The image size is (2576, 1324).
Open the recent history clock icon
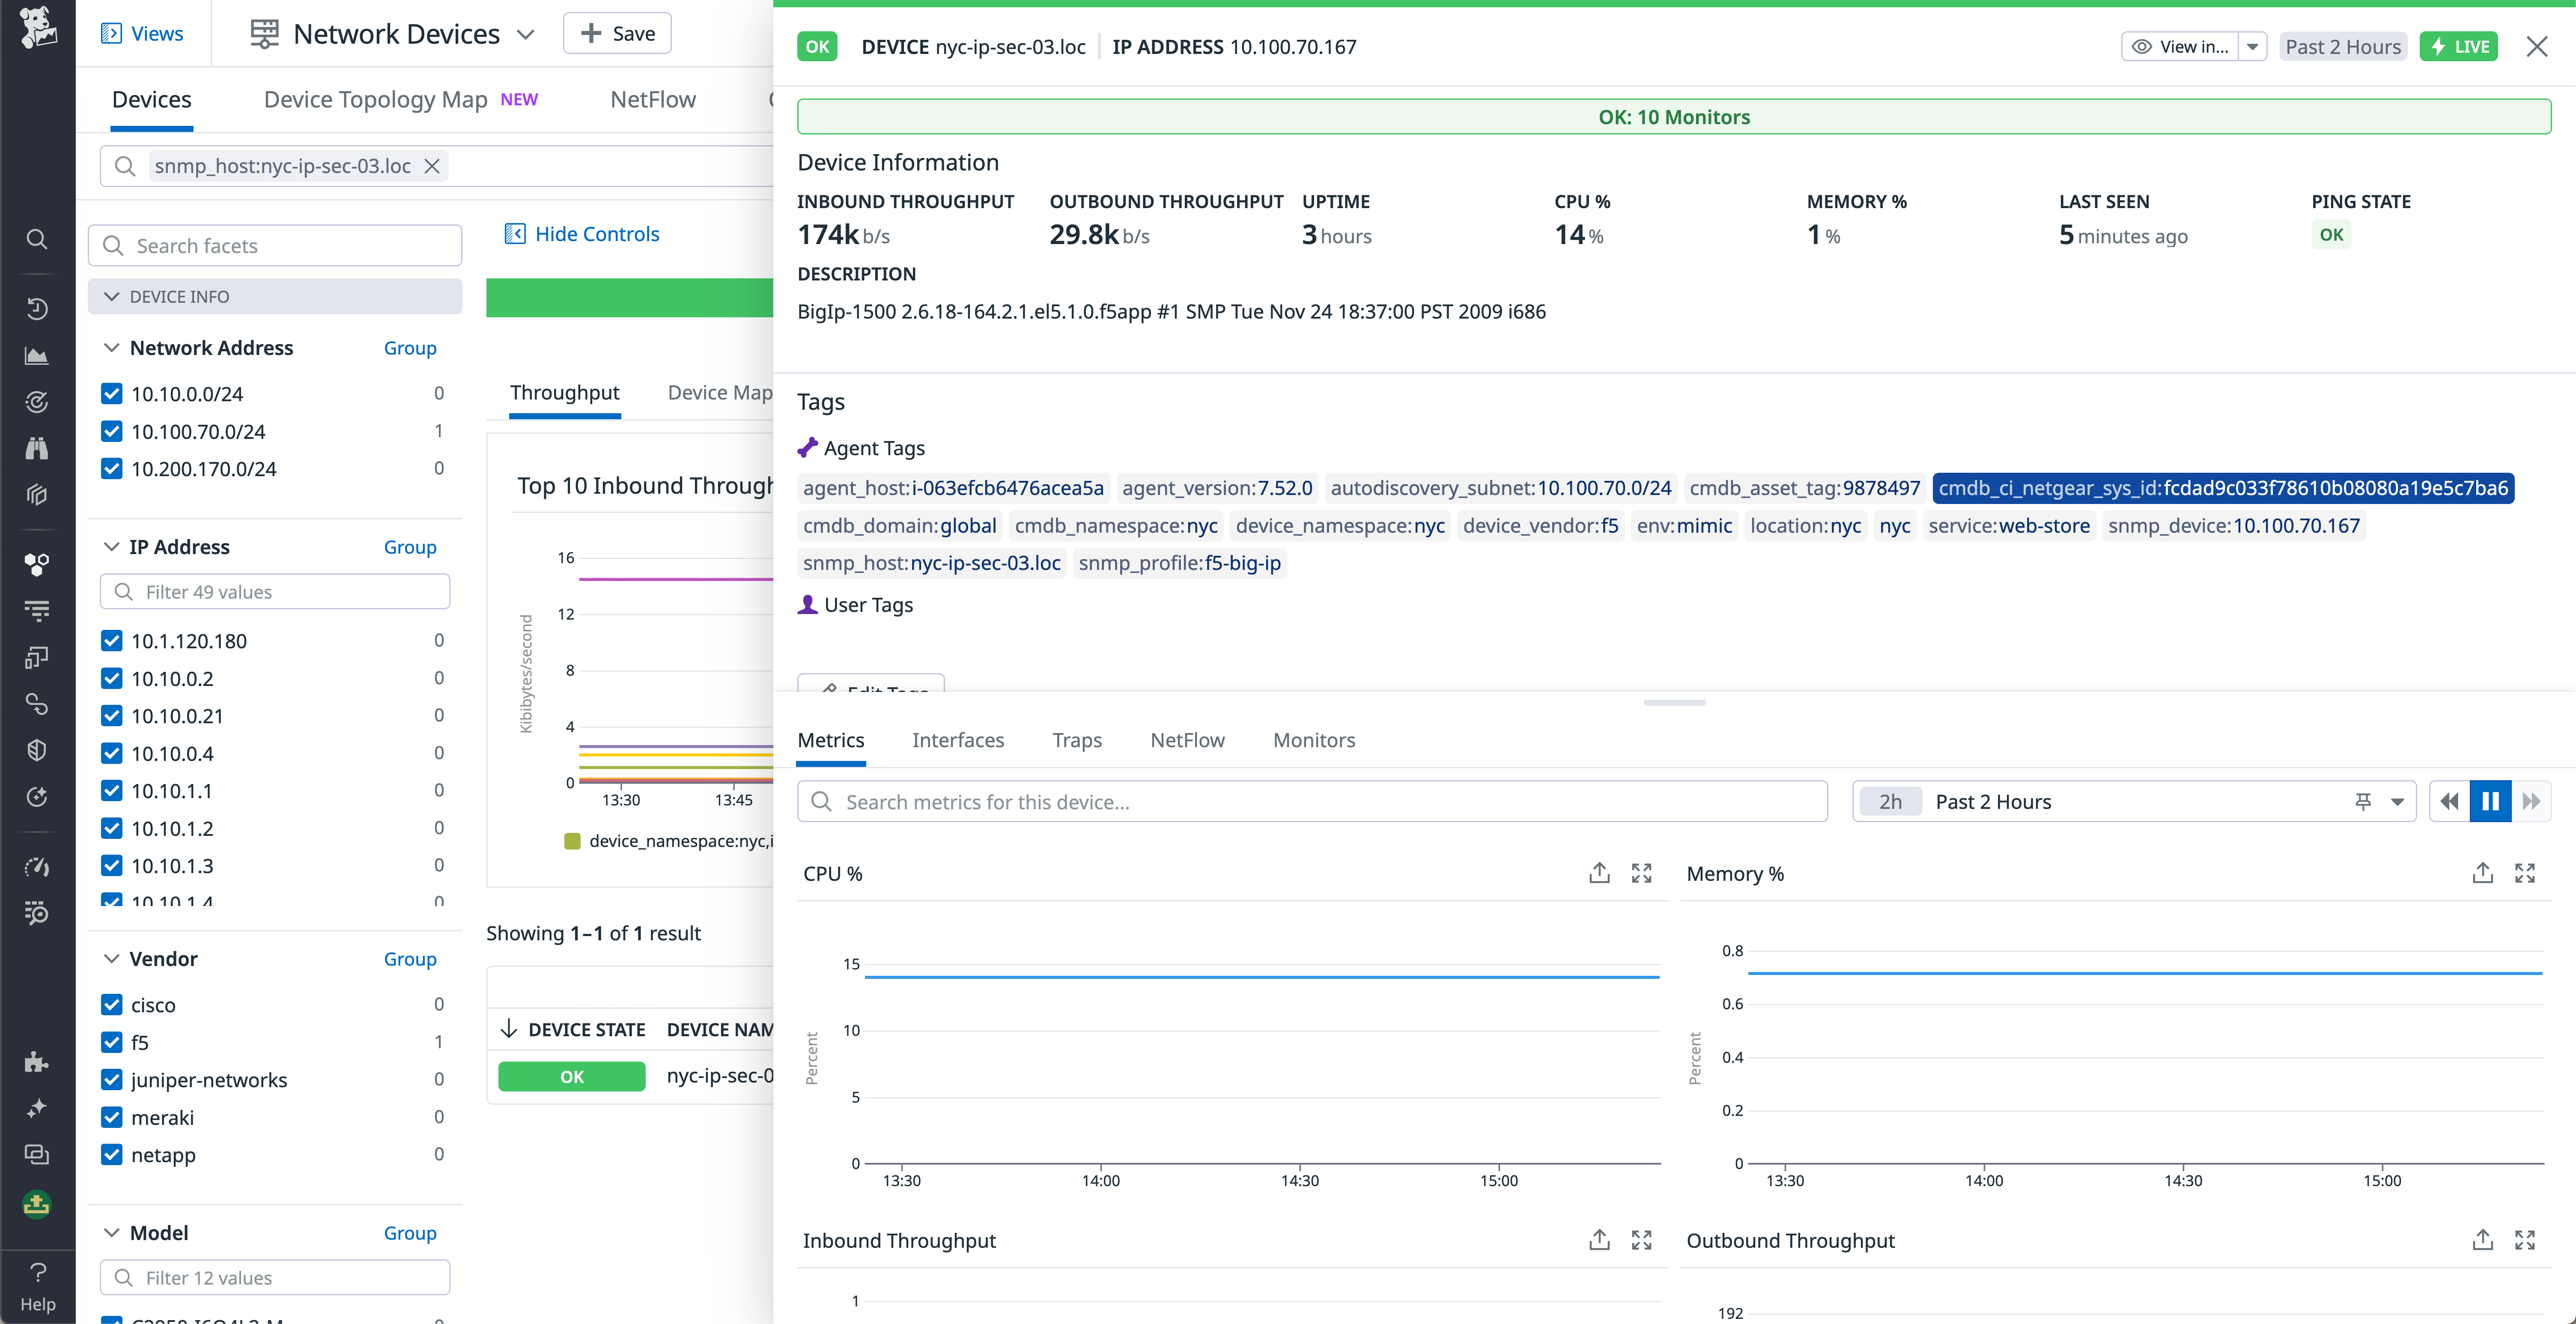[37, 309]
